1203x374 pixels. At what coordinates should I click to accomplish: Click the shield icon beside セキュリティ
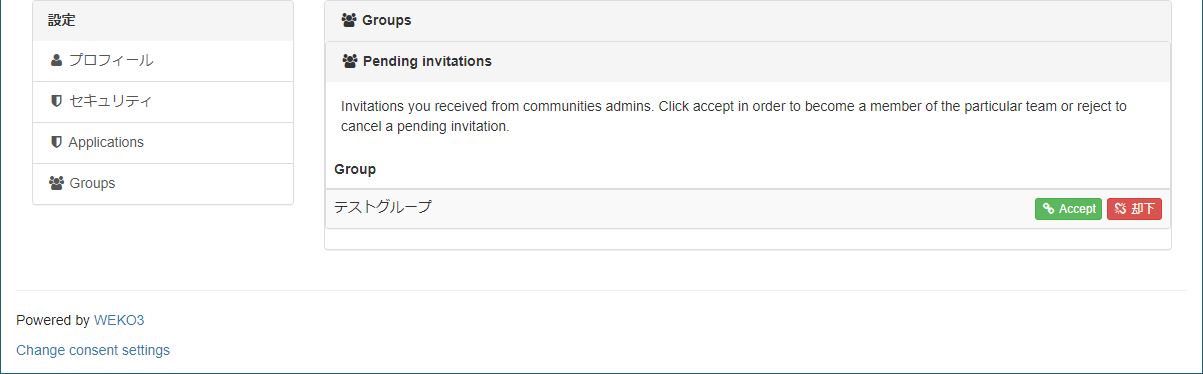pyautogui.click(x=56, y=101)
